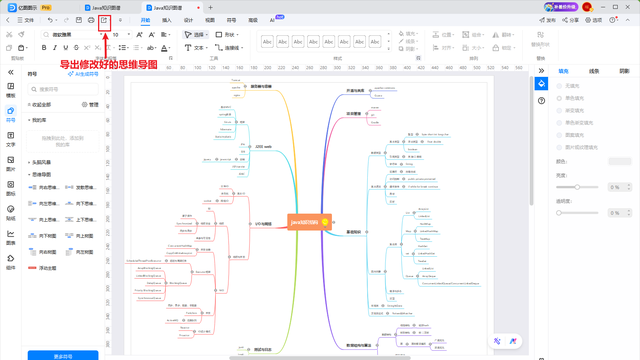The height and width of the screenshot is (360, 640).
Task: Toggle bold text formatting
Action: pos(44,48)
